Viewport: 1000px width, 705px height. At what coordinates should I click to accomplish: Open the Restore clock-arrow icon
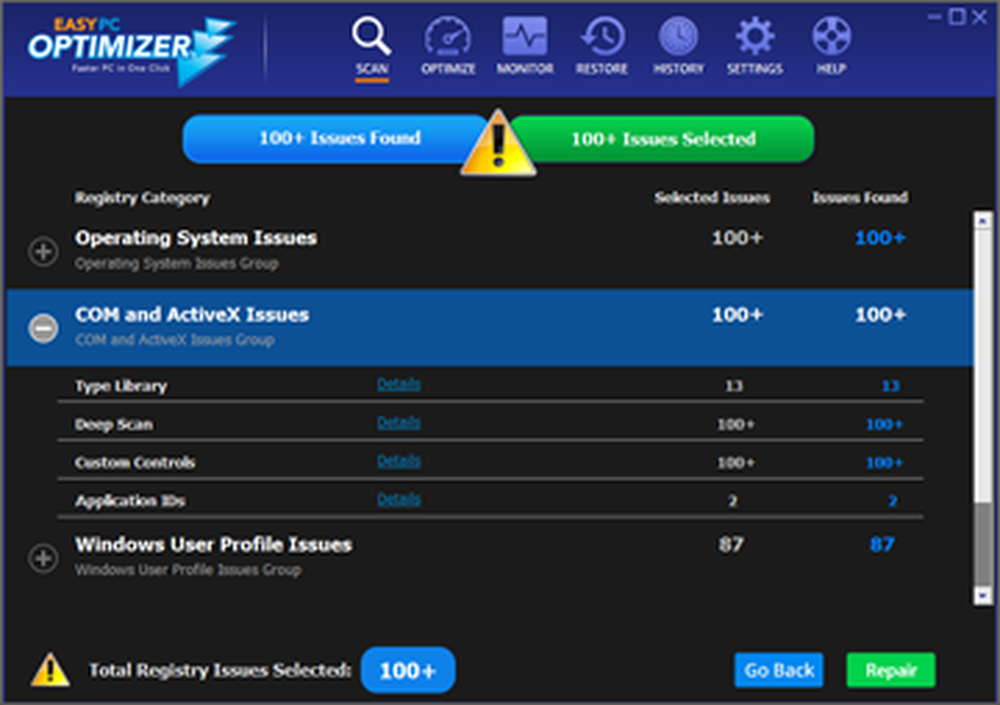[602, 36]
